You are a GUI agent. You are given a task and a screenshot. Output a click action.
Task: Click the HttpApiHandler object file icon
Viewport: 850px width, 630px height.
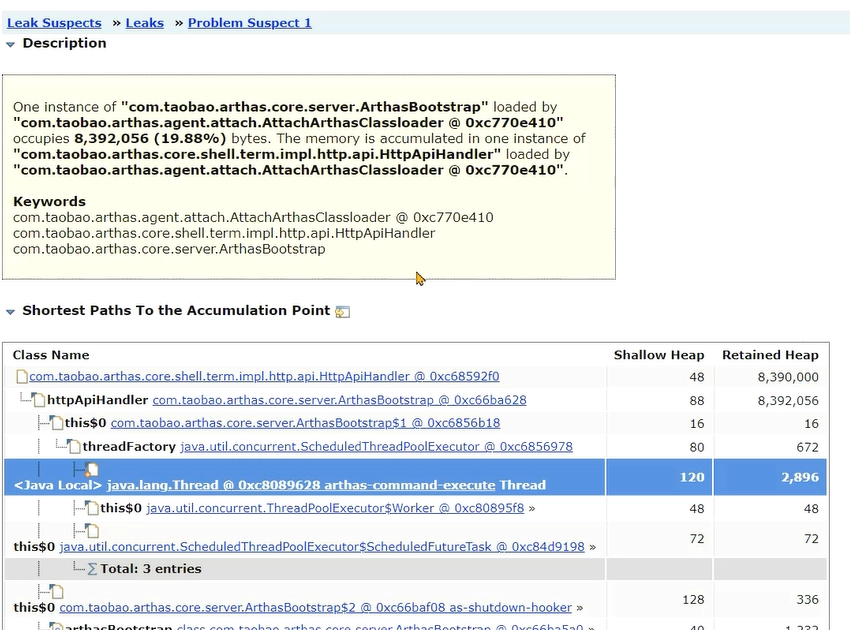(x=22, y=376)
